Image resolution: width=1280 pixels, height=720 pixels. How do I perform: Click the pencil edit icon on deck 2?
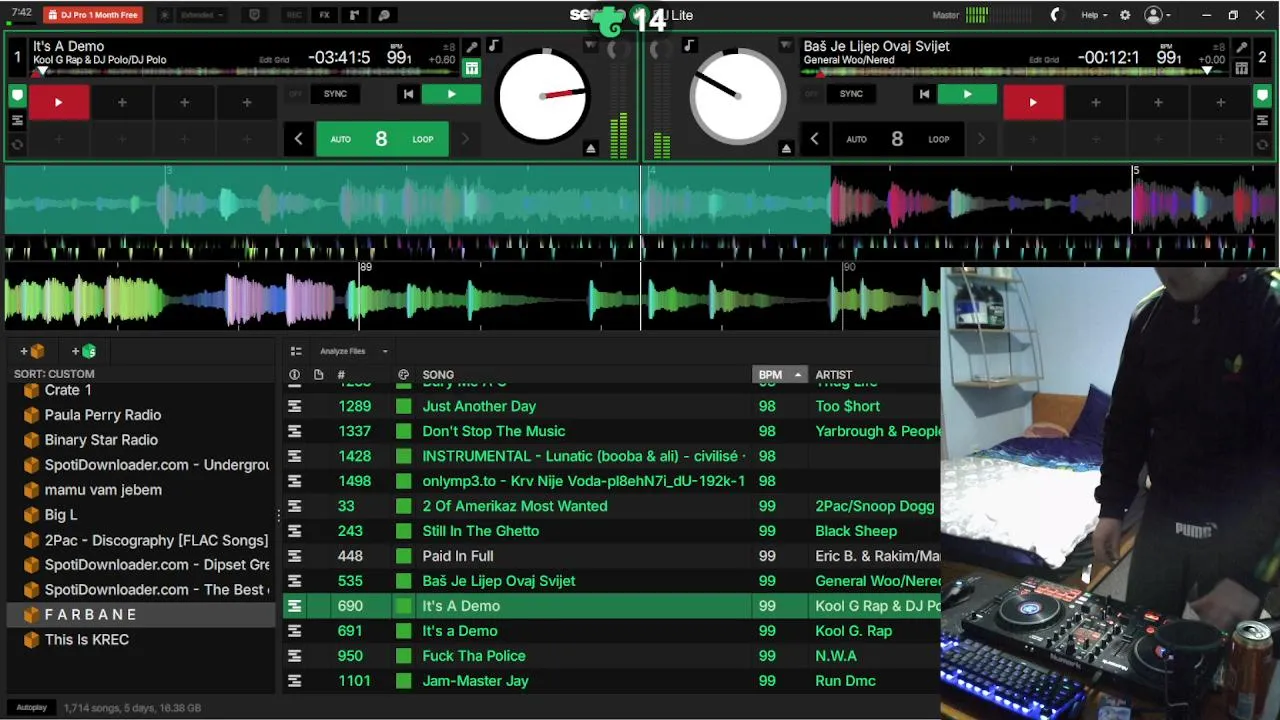pos(1241,47)
